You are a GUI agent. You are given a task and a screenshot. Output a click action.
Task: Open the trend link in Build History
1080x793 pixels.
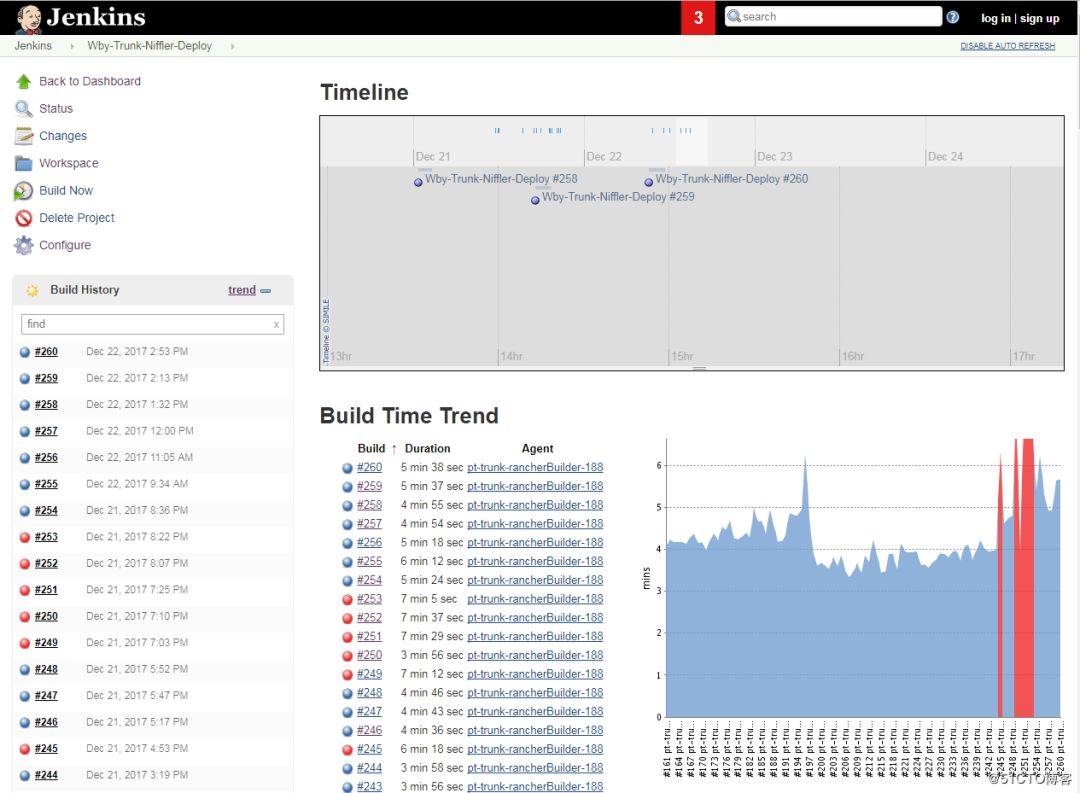point(242,290)
